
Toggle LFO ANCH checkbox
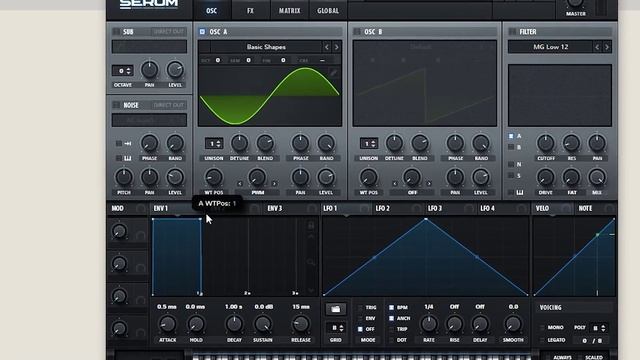tap(391, 318)
